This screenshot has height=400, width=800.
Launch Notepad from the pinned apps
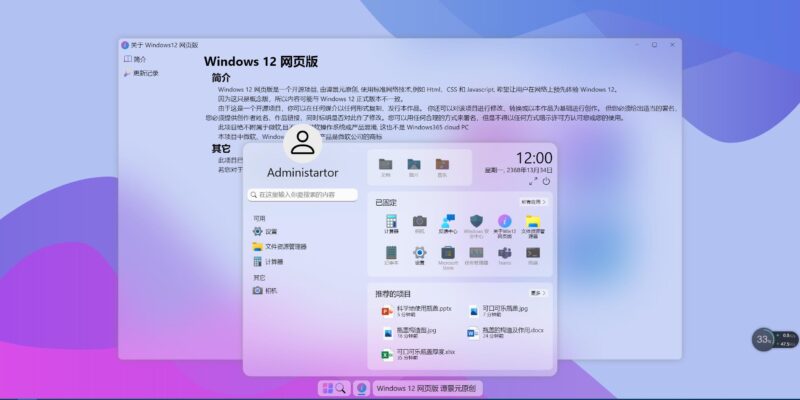[x=391, y=256]
